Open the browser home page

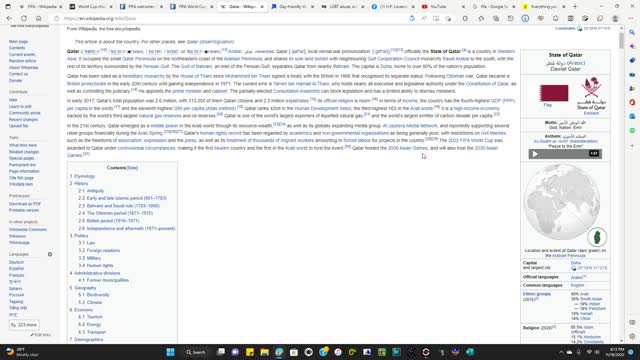pyautogui.click(x=38, y=18)
